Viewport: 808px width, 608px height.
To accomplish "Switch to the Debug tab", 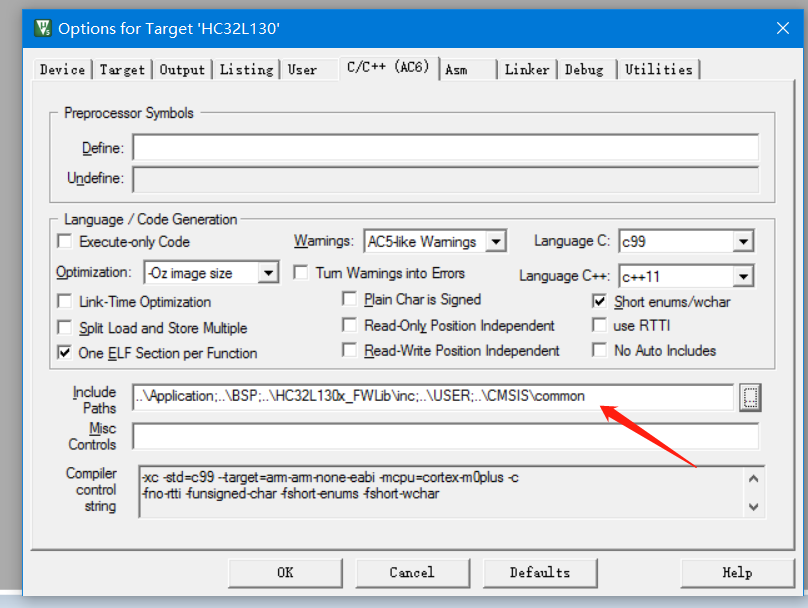I will pyautogui.click(x=584, y=70).
